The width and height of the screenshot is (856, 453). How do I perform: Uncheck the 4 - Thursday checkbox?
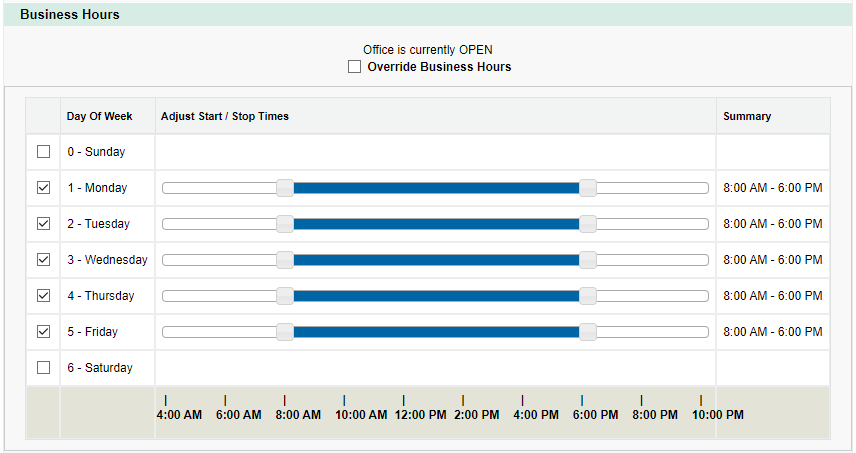(x=43, y=295)
